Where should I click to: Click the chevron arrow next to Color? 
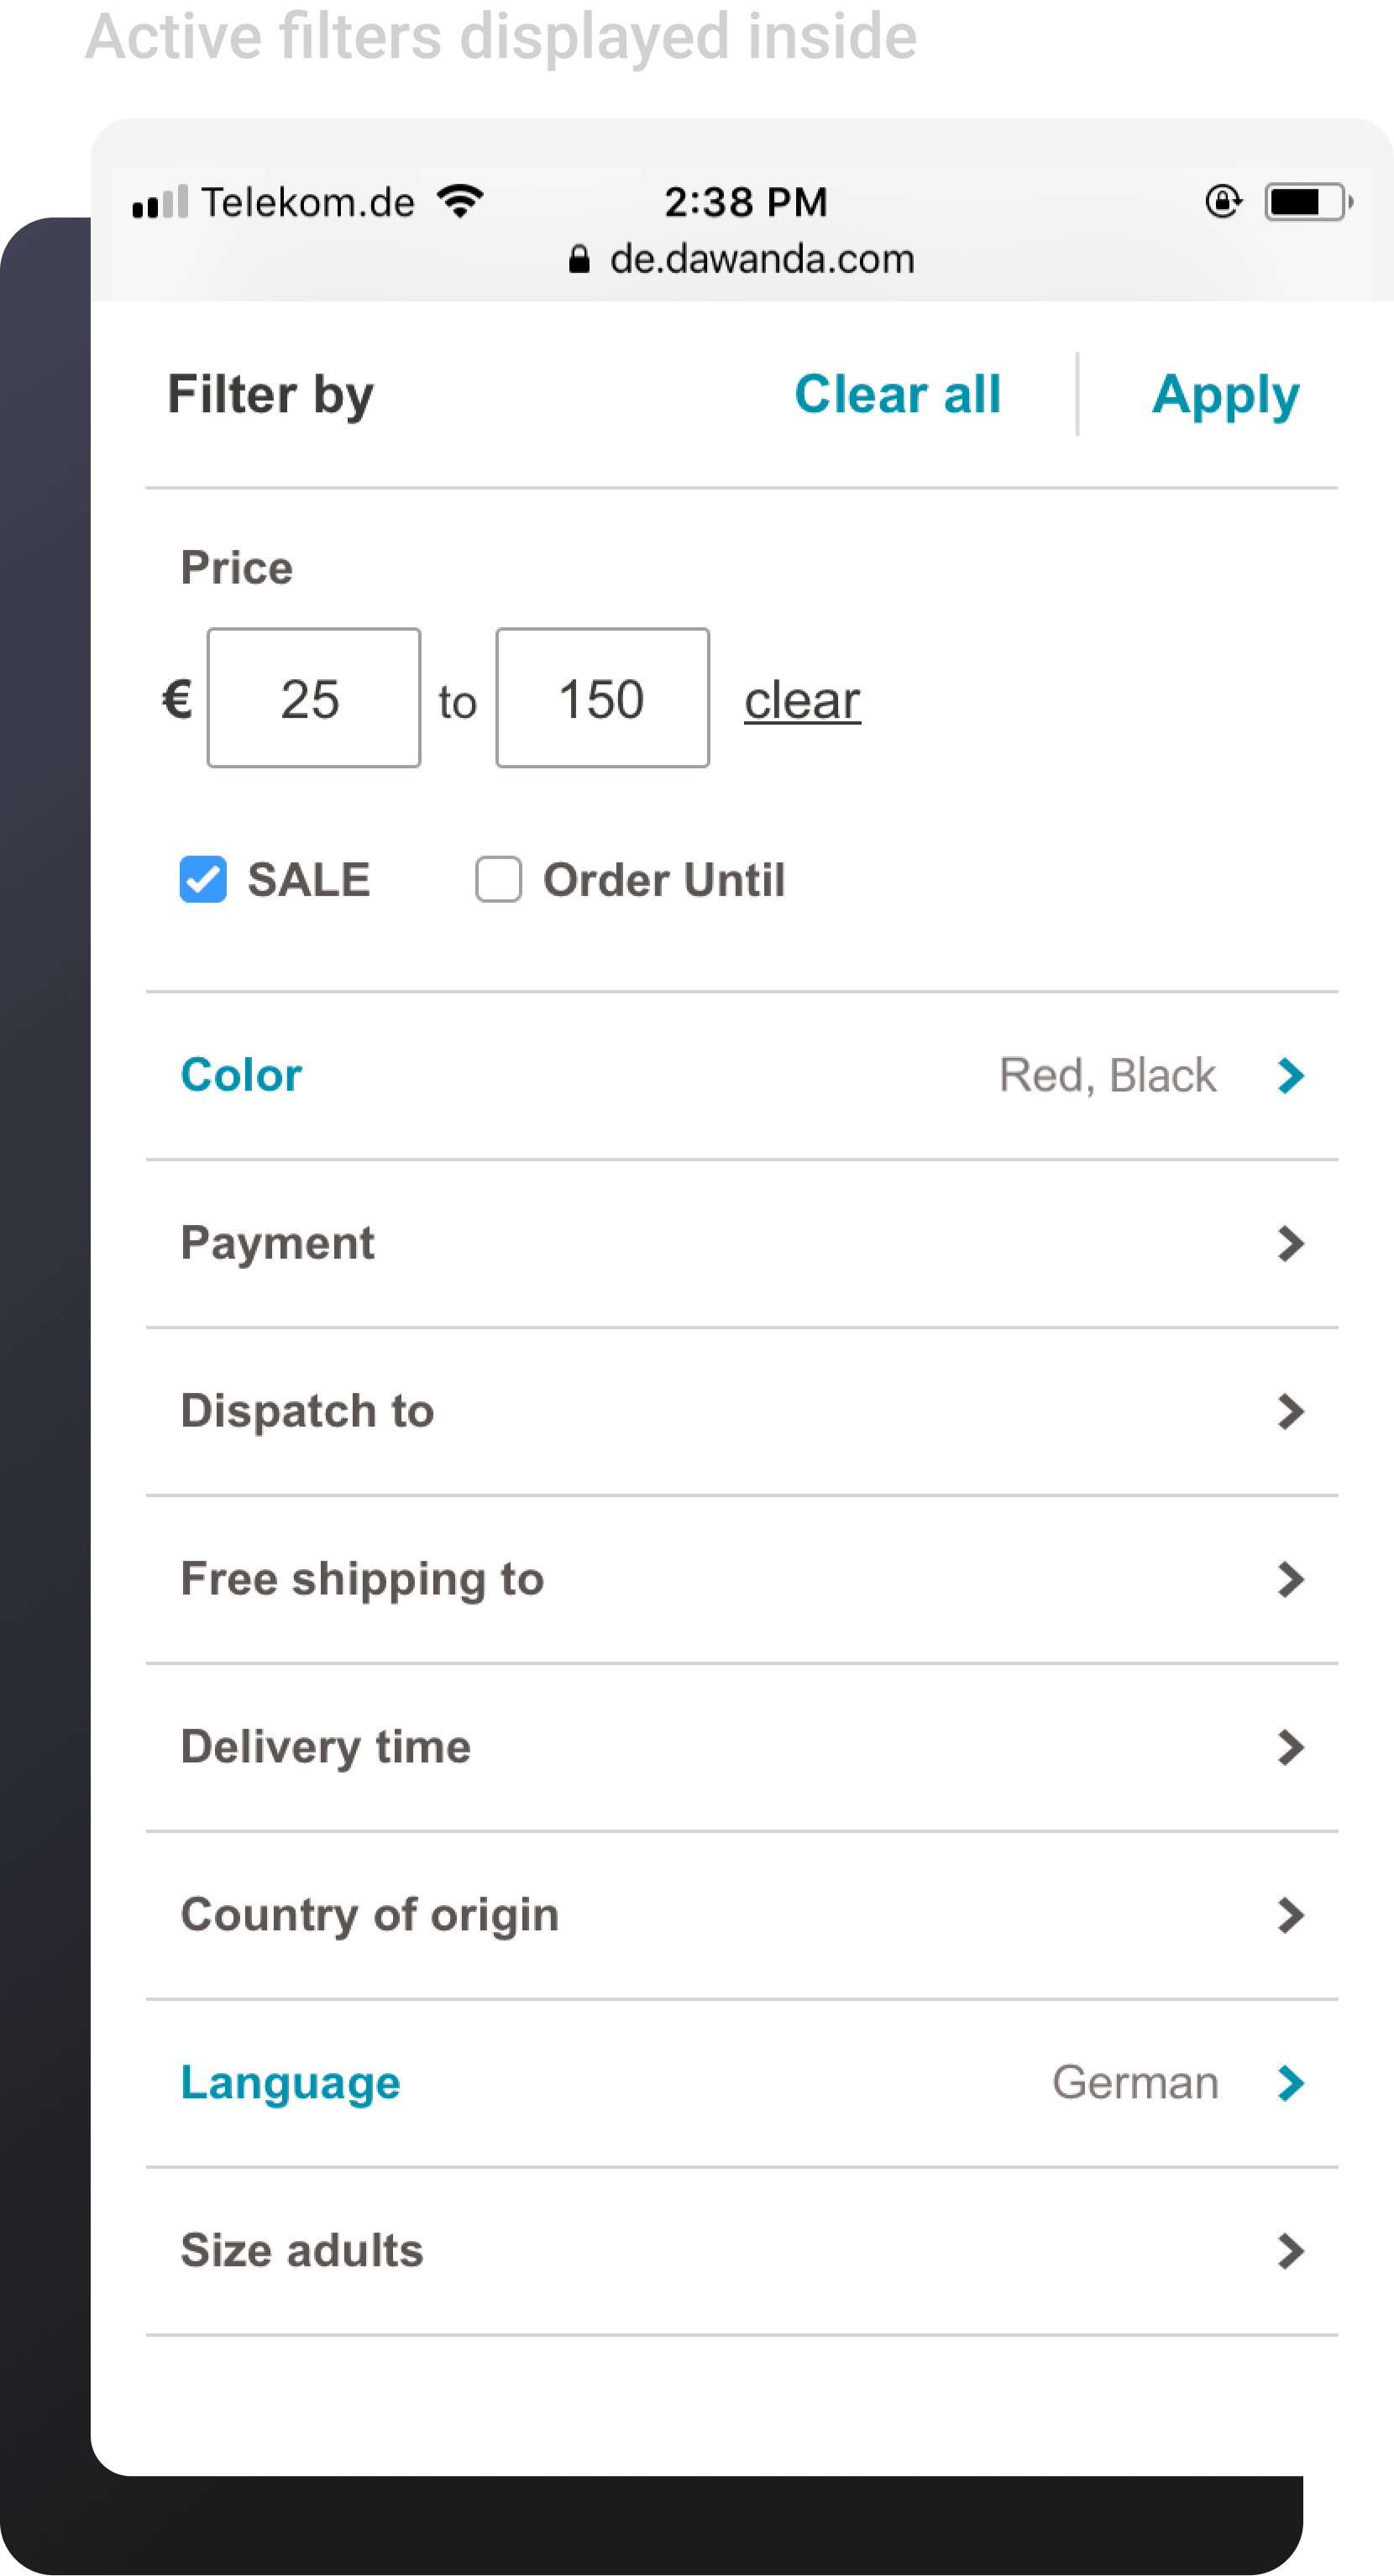tap(1290, 1076)
